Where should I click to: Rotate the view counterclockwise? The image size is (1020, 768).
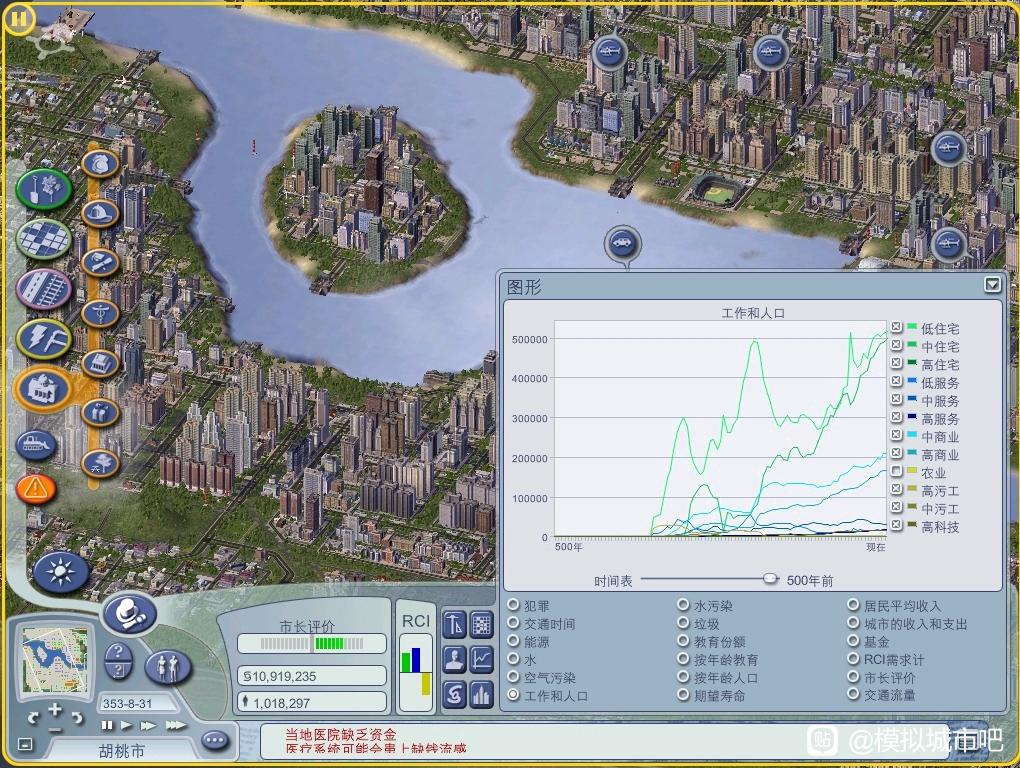(x=33, y=718)
